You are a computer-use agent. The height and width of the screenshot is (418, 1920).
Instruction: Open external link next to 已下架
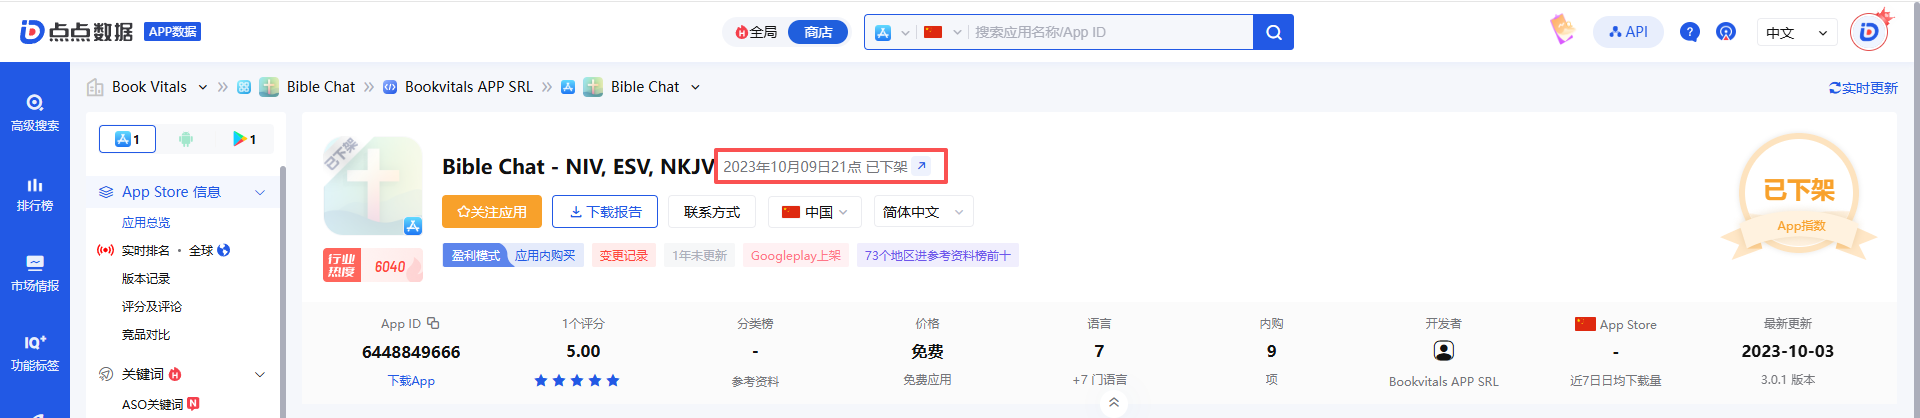pyautogui.click(x=922, y=166)
